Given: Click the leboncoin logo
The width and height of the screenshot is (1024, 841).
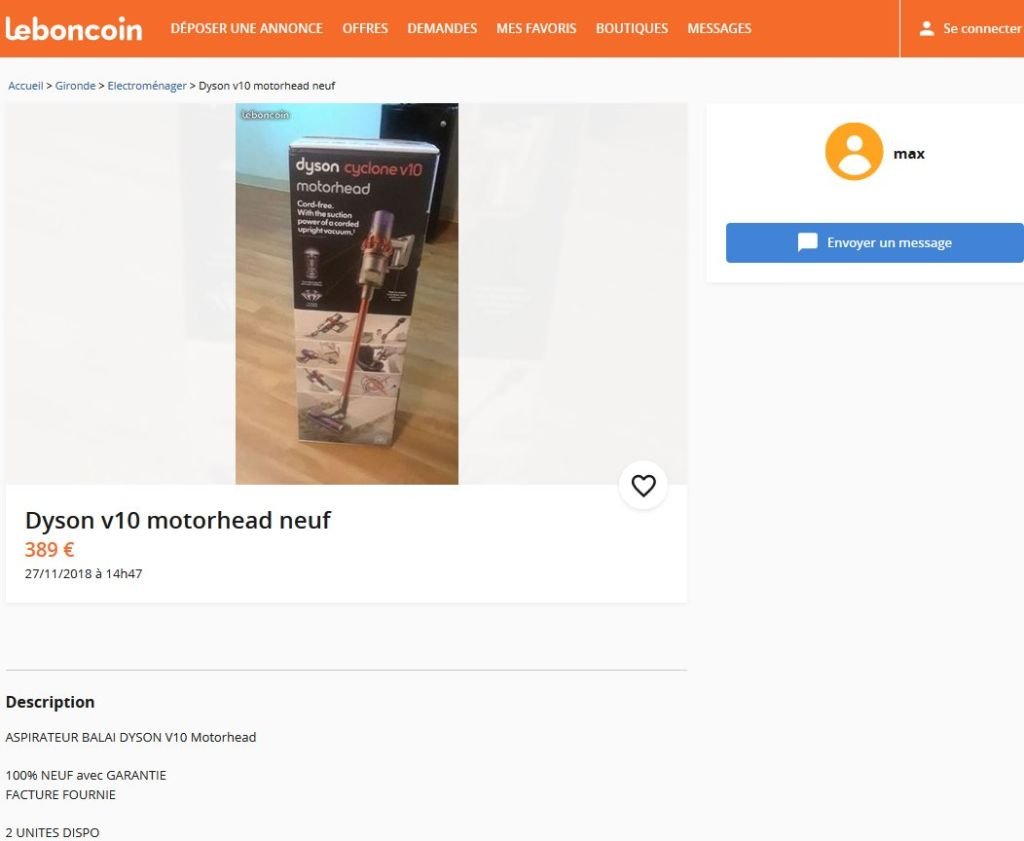Looking at the screenshot, I should (x=73, y=29).
